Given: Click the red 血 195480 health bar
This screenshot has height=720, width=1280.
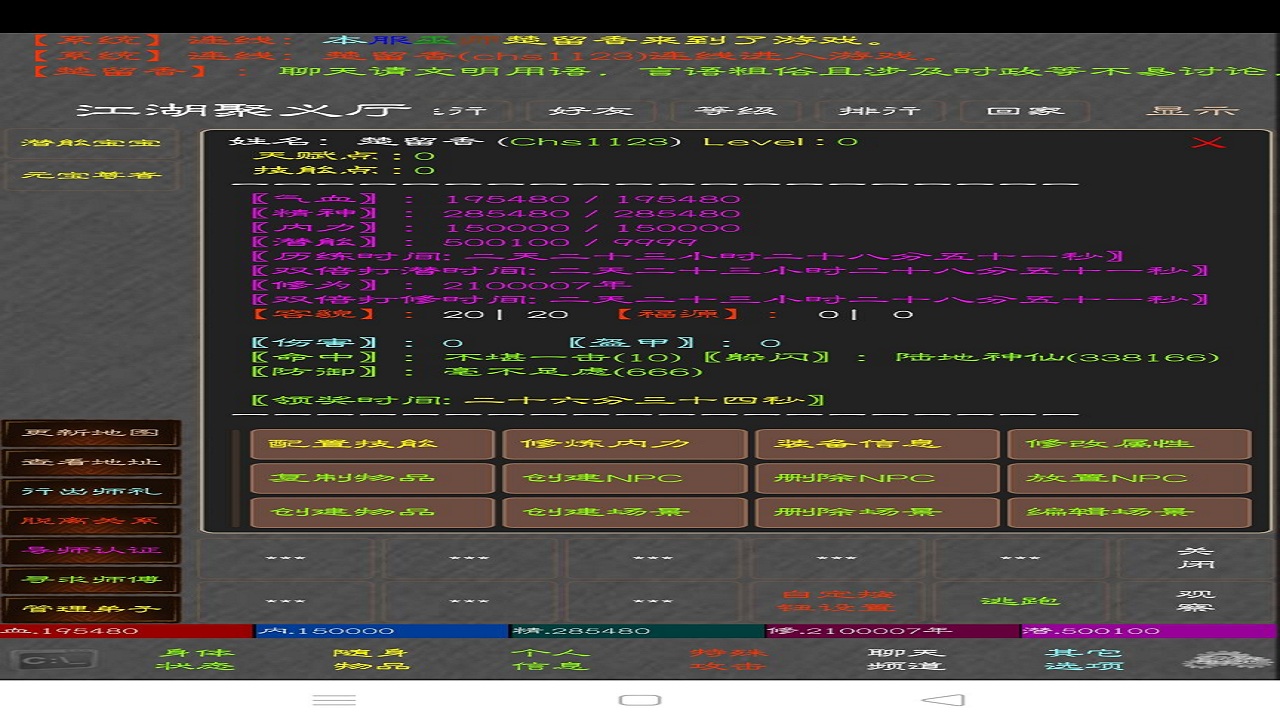Looking at the screenshot, I should coord(126,631).
